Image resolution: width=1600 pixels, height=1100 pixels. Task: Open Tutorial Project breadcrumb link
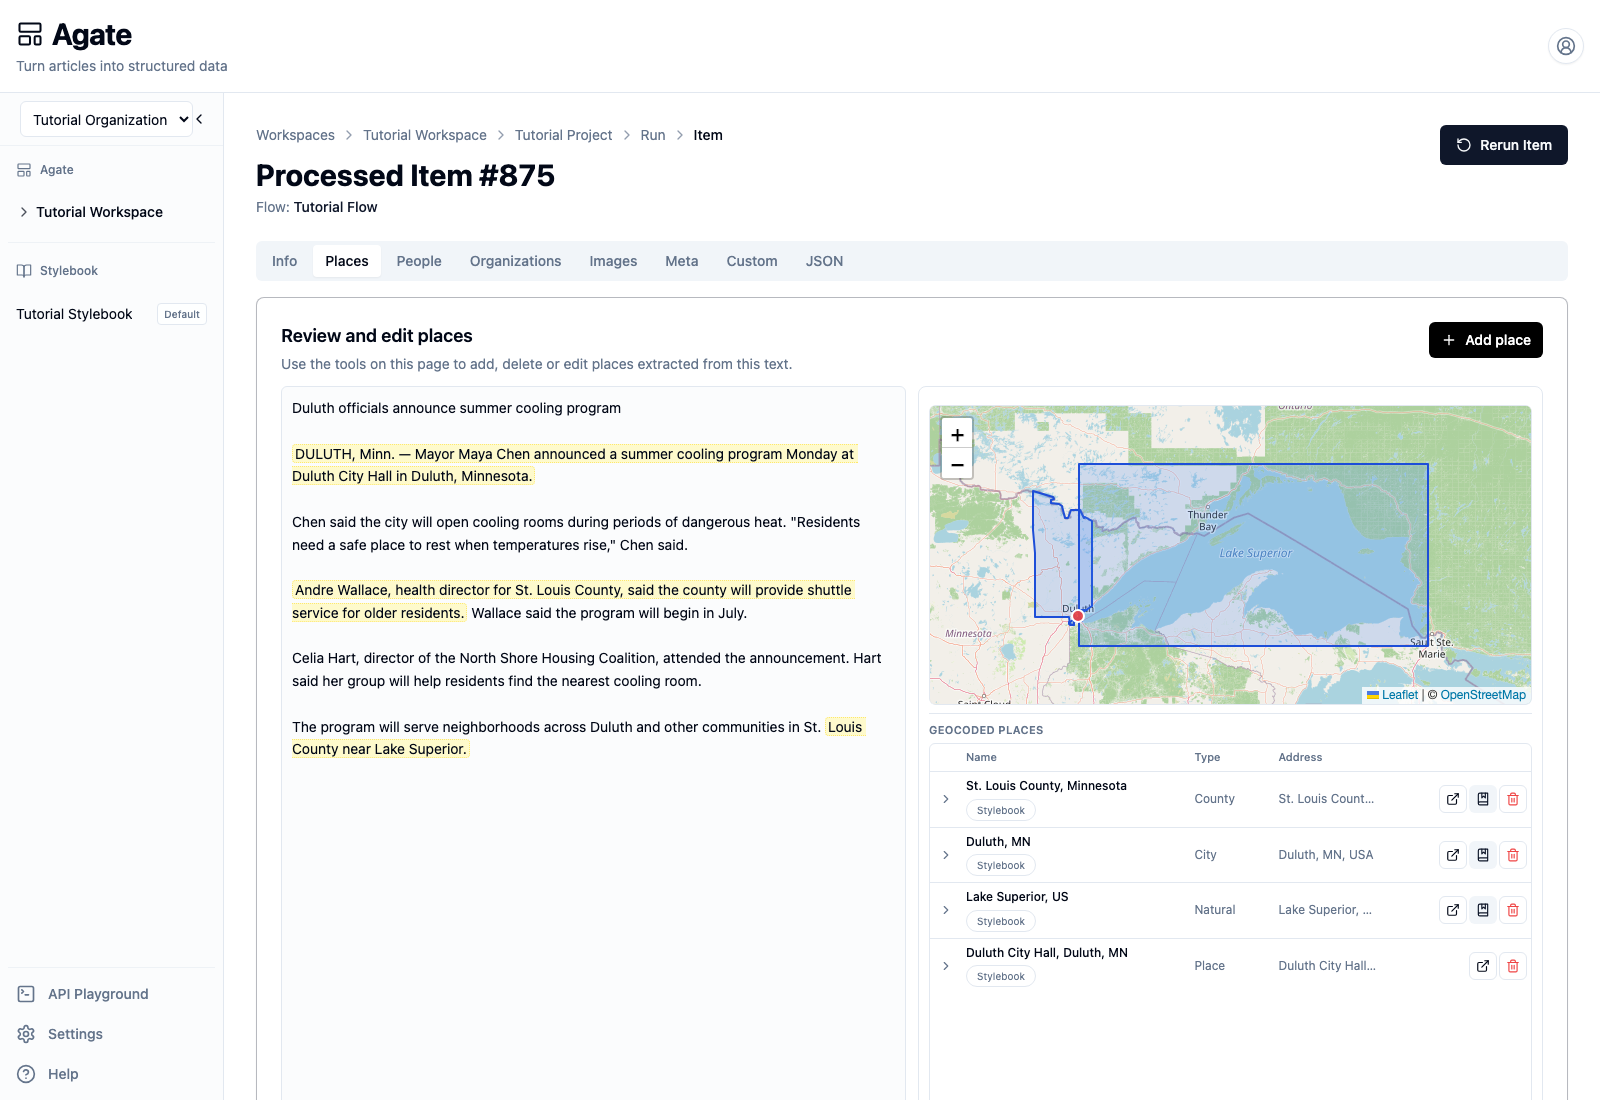(564, 135)
